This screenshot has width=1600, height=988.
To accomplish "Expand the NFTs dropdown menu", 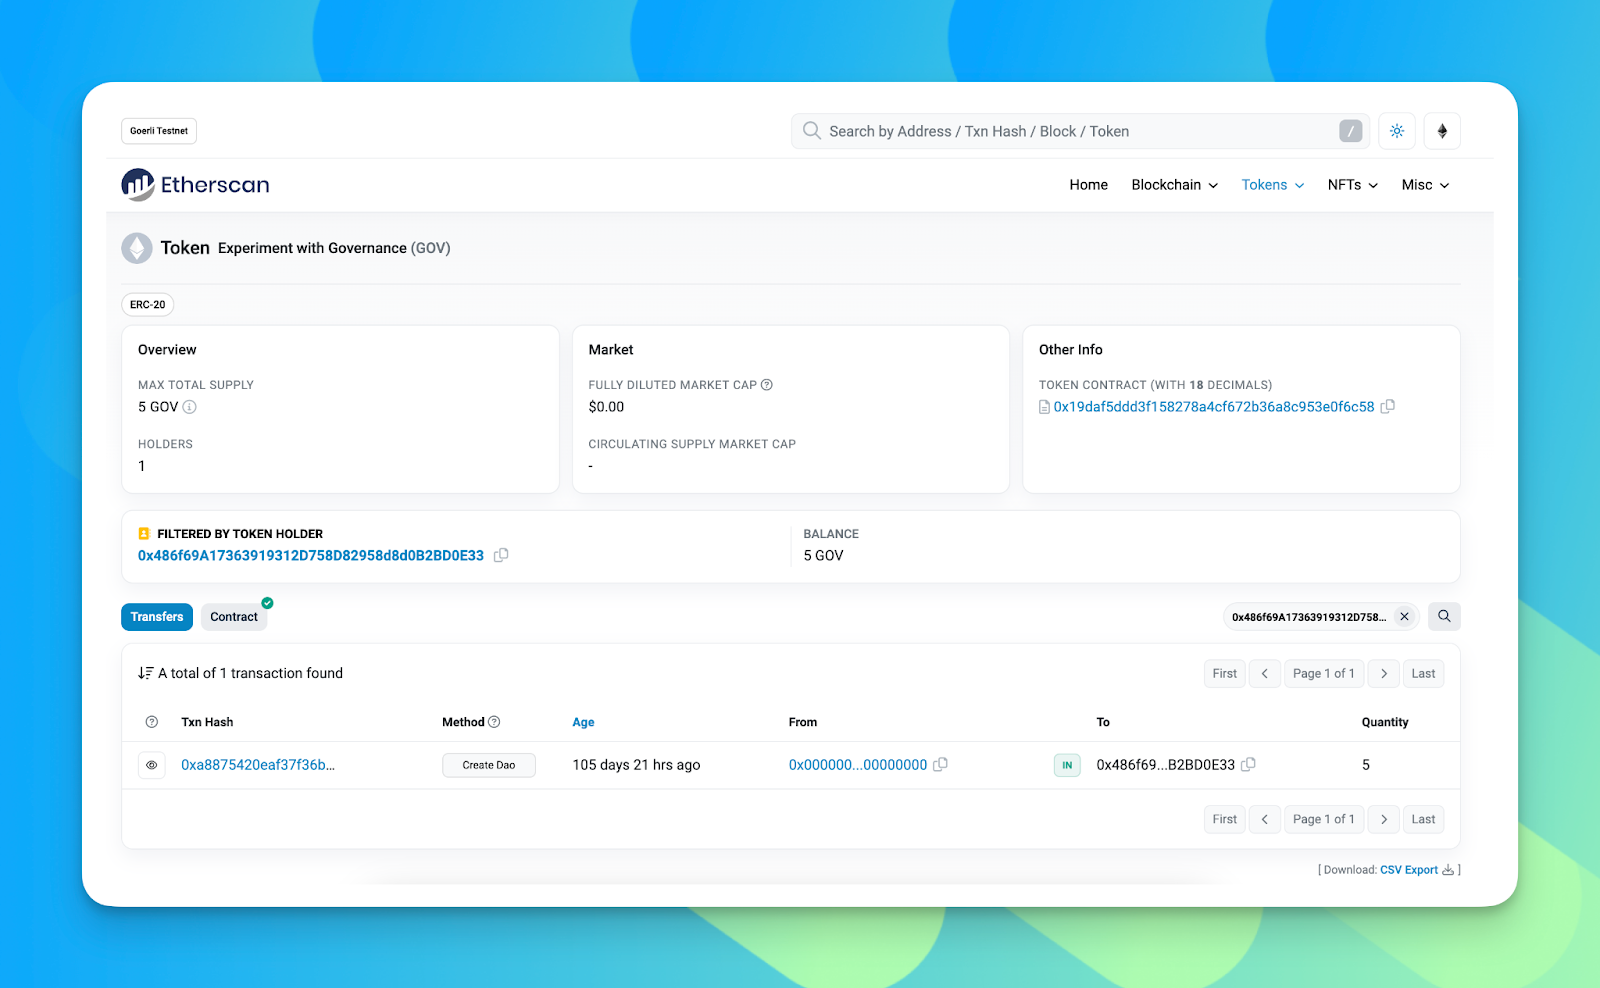I will pyautogui.click(x=1352, y=185).
